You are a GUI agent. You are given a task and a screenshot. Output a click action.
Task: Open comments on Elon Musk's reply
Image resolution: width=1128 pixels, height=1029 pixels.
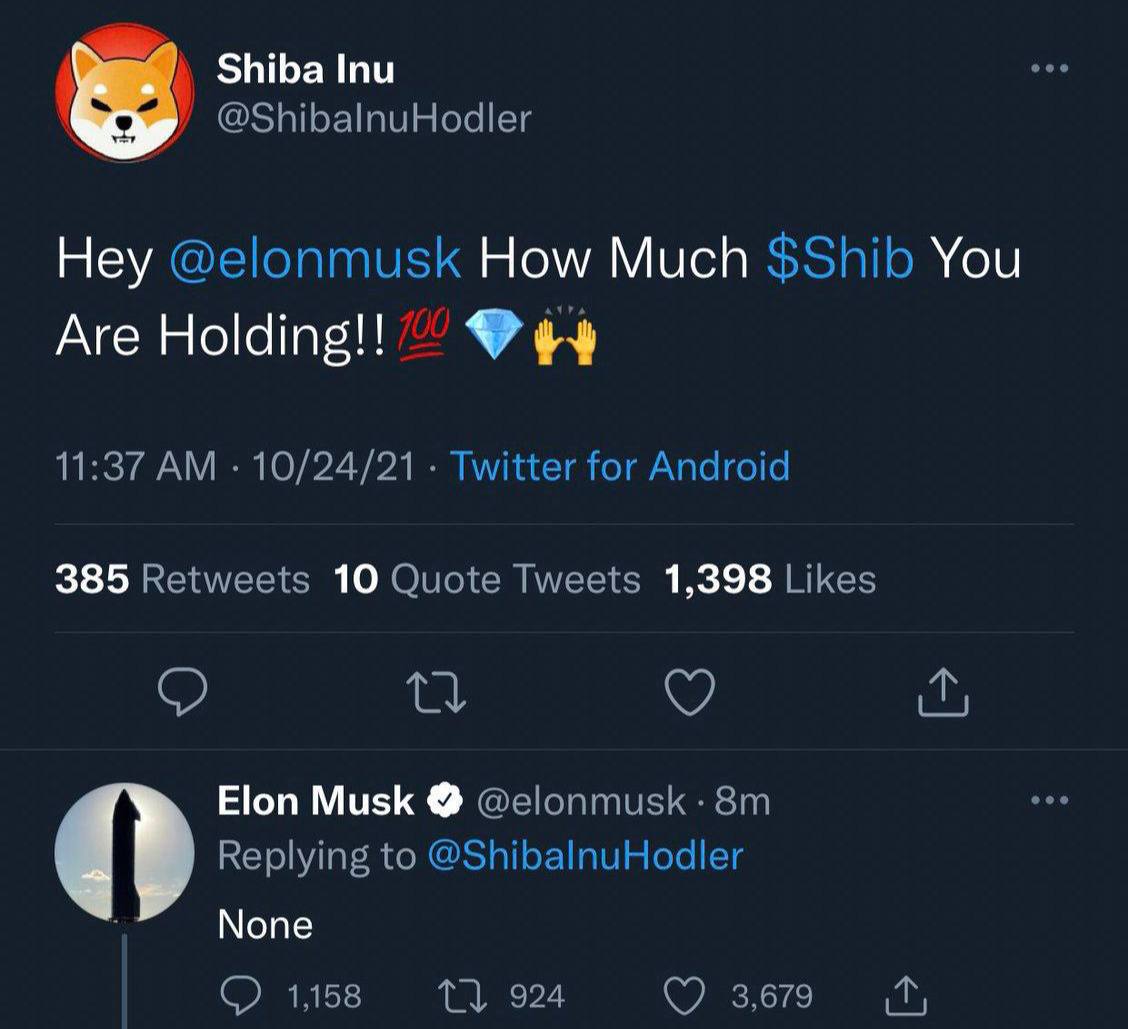pyautogui.click(x=241, y=996)
